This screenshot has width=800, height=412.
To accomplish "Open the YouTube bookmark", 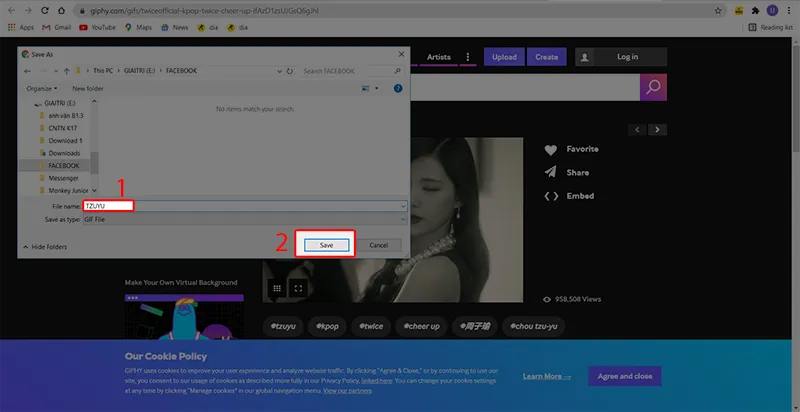I will pos(97,28).
